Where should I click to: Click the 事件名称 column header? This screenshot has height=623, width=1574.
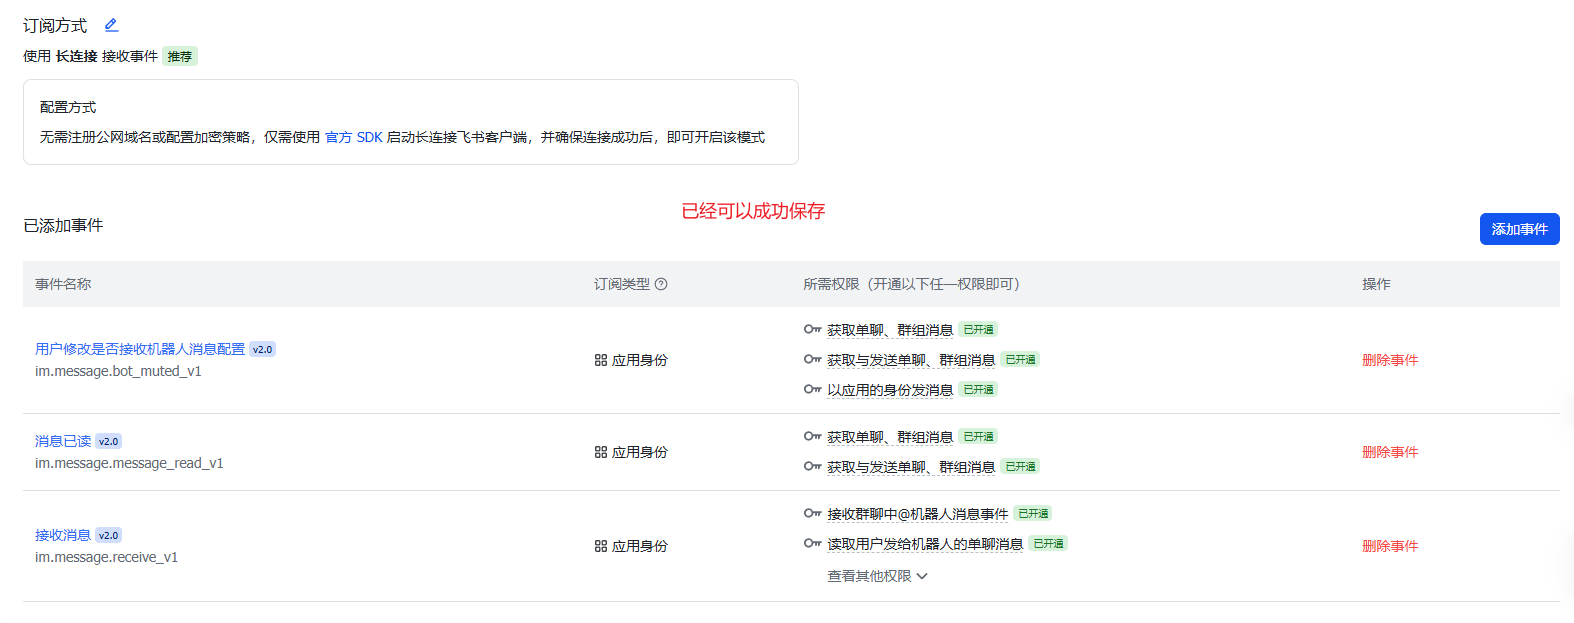click(x=63, y=284)
